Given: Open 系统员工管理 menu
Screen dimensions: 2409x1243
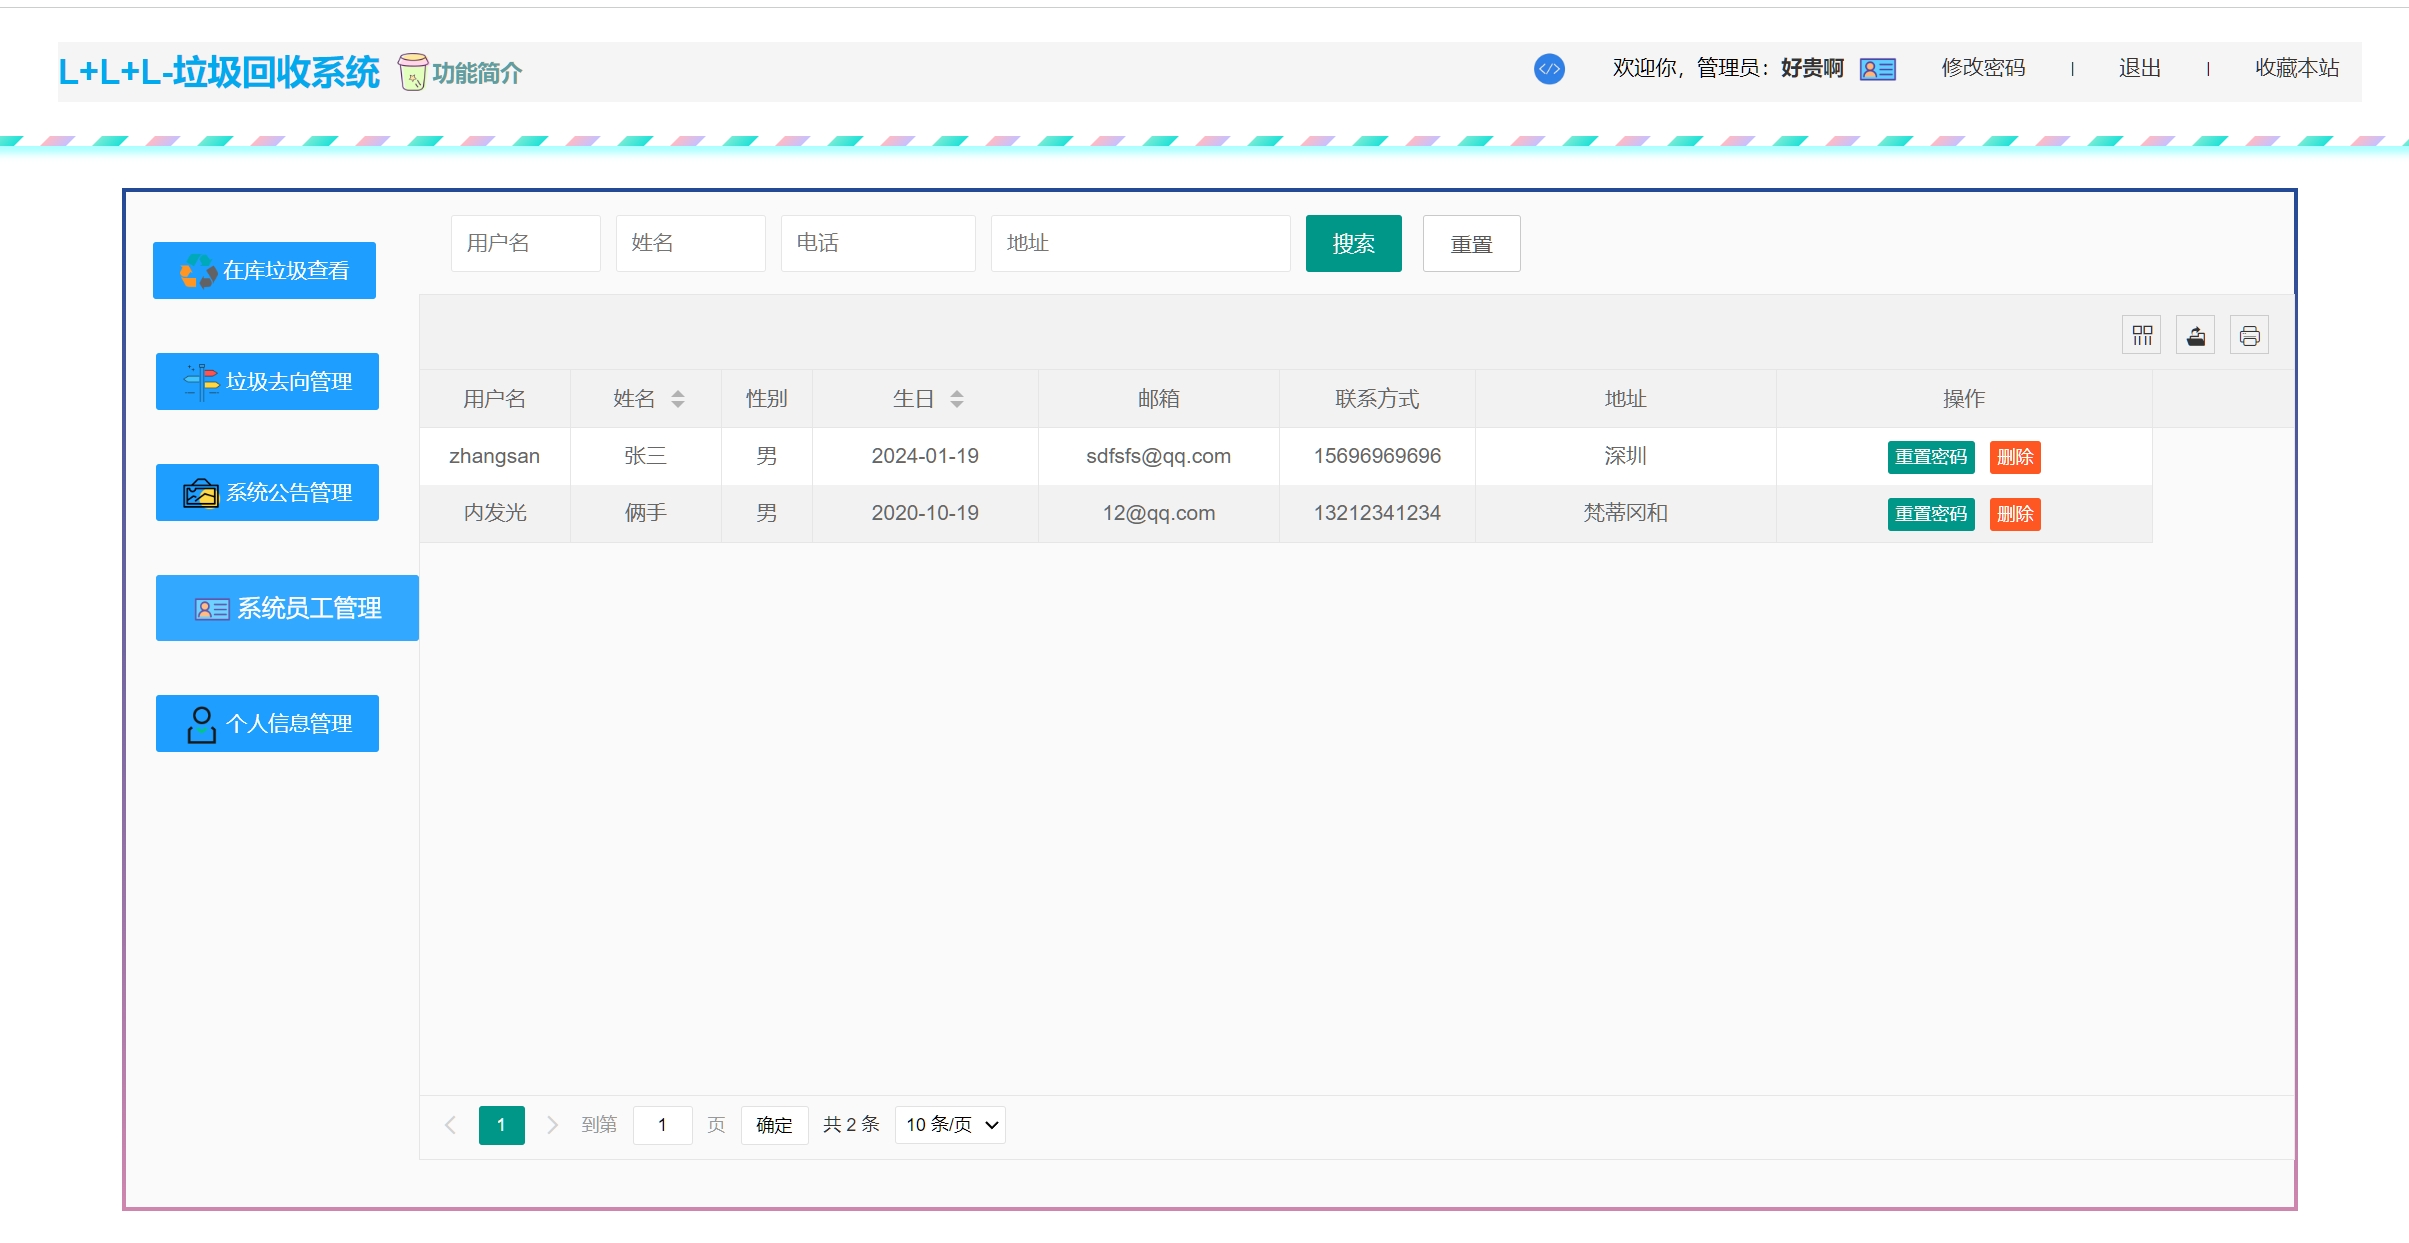Looking at the screenshot, I should [287, 608].
